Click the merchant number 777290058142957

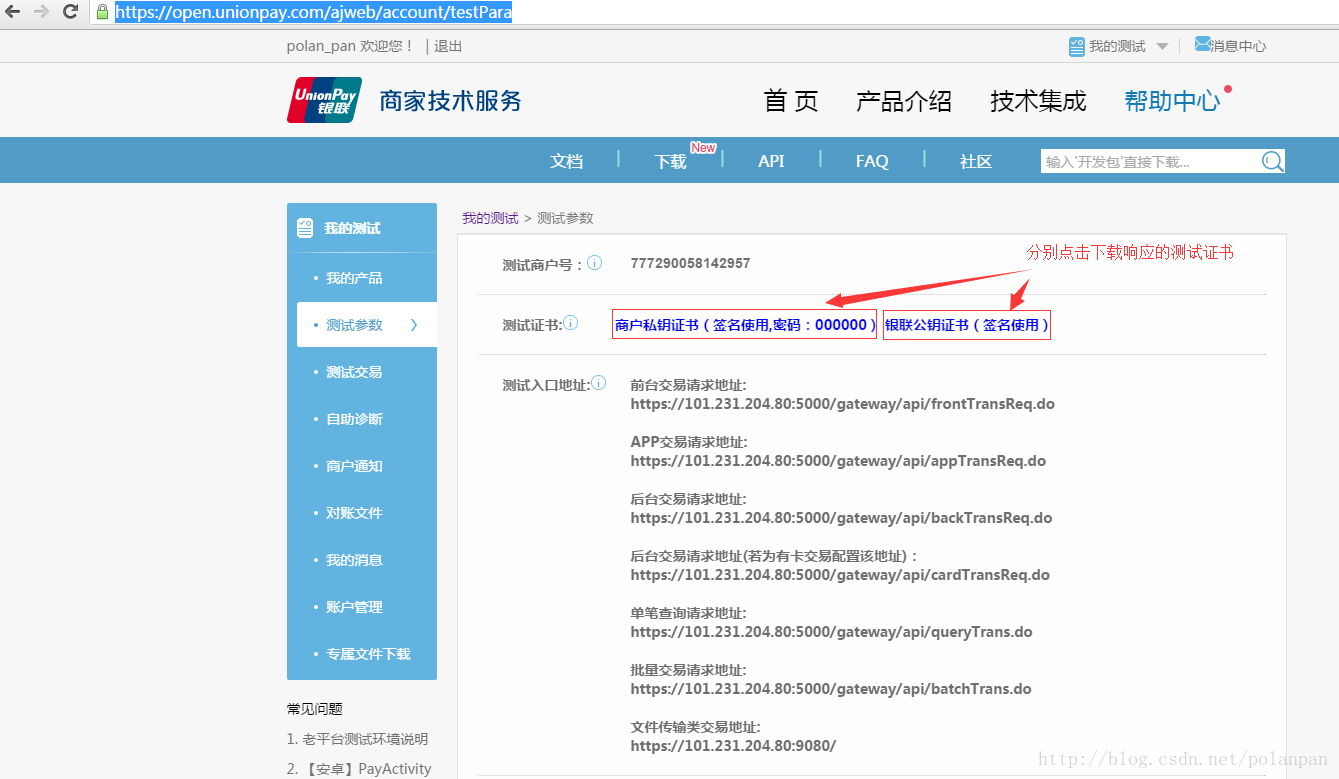[x=690, y=263]
